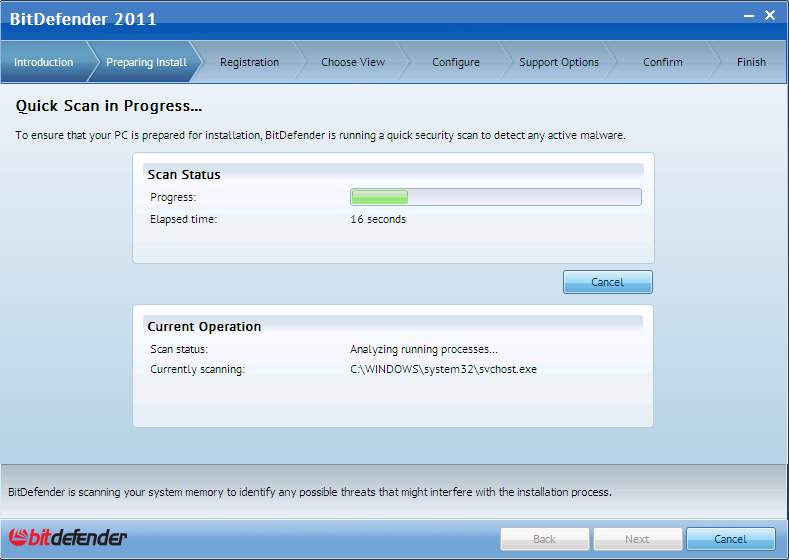
Task: Select the Support Options step
Action: pos(559,62)
